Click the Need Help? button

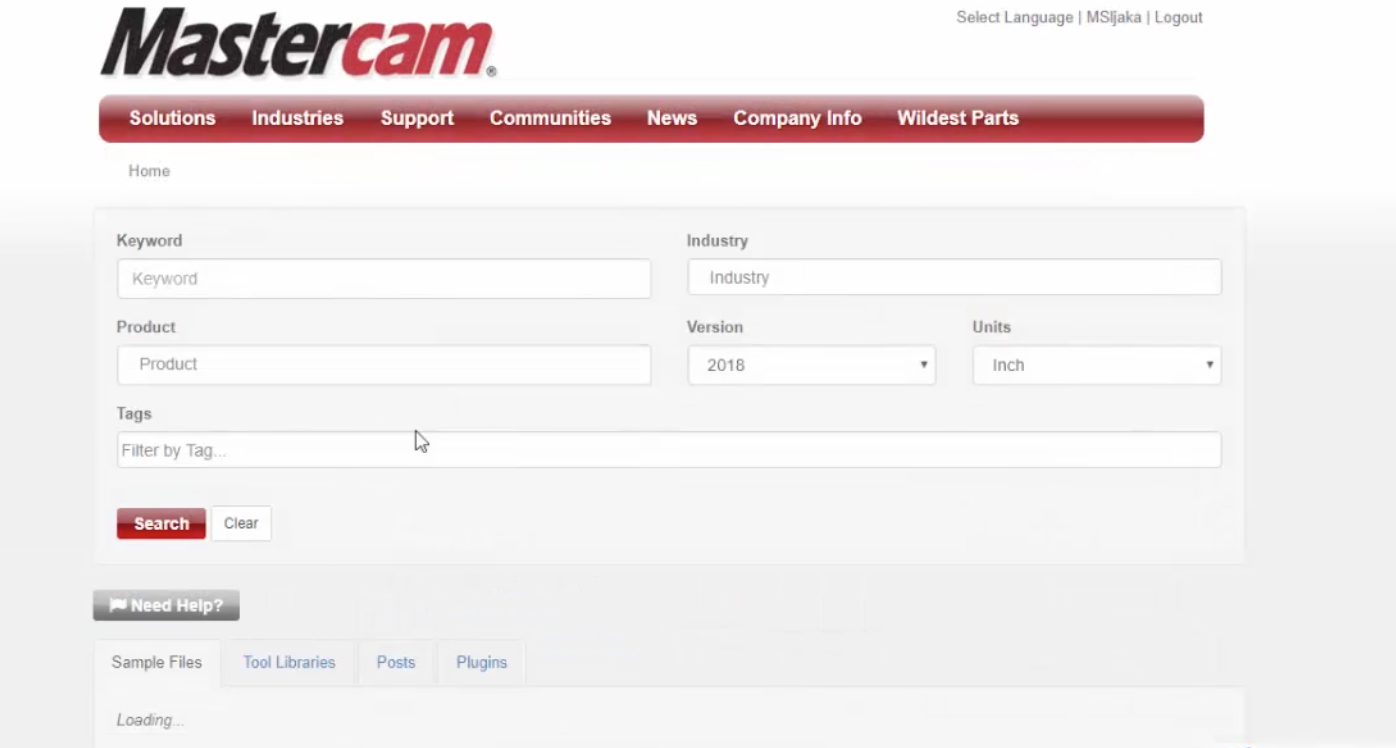point(166,605)
